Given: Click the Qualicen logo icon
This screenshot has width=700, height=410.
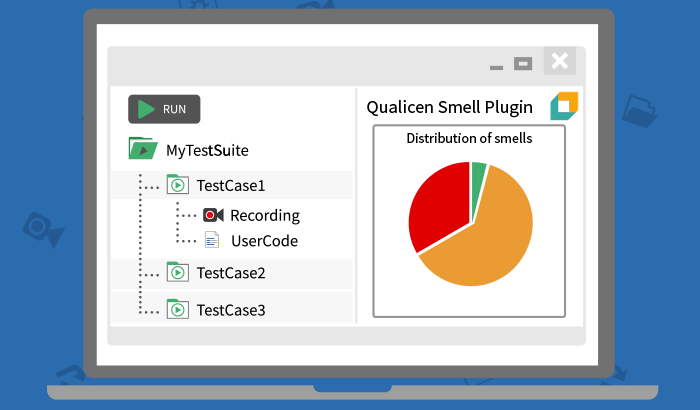Looking at the screenshot, I should [x=564, y=106].
